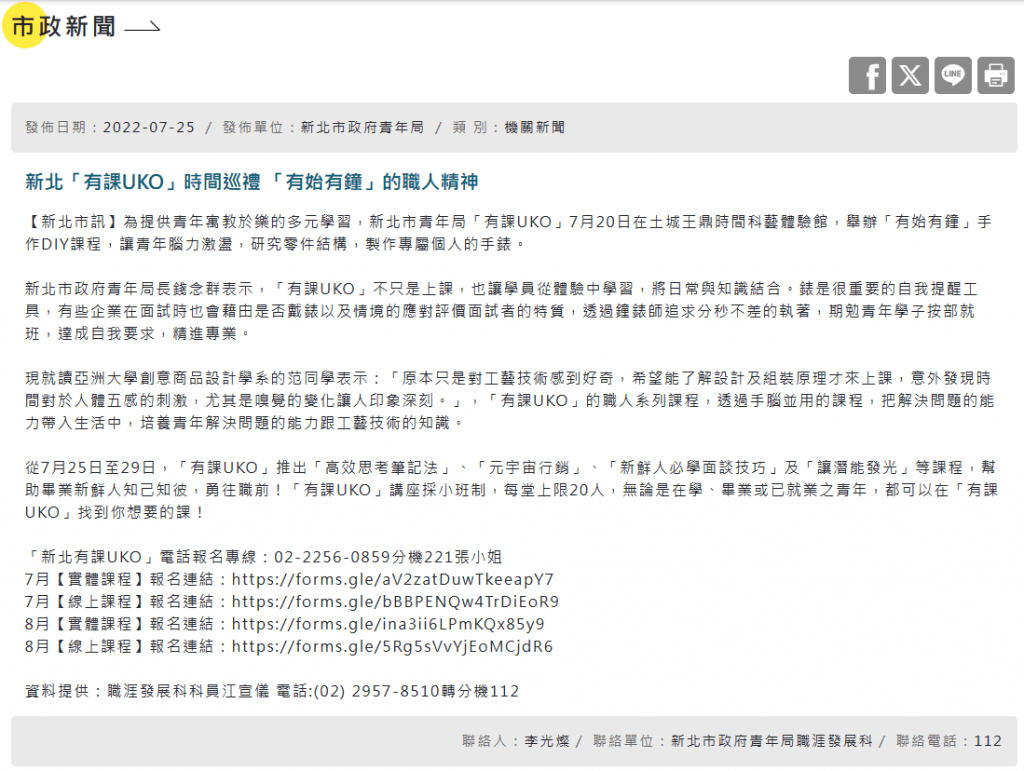Open the 8月實體課程 signup form link
Viewport: 1024px width, 771px height.
click(388, 624)
